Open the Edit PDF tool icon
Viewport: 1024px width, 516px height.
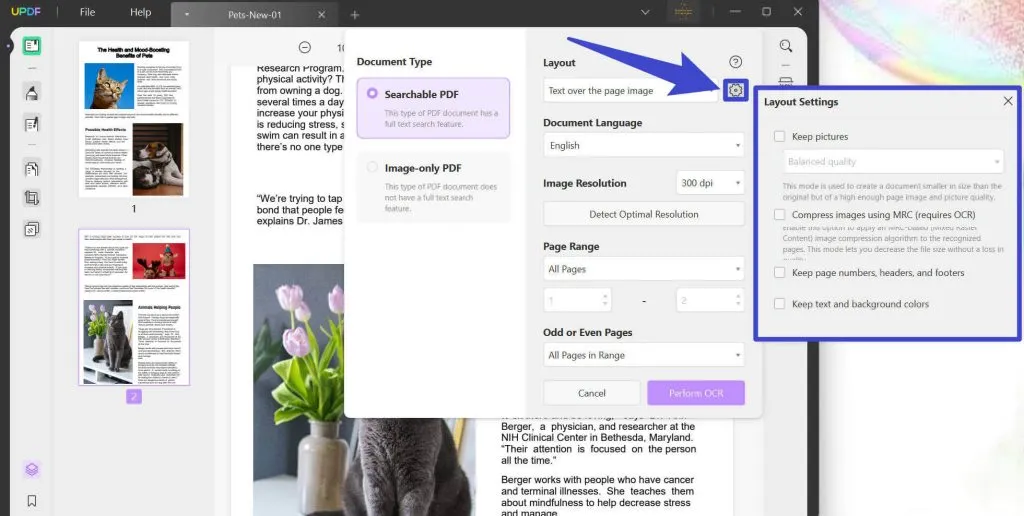[31, 123]
